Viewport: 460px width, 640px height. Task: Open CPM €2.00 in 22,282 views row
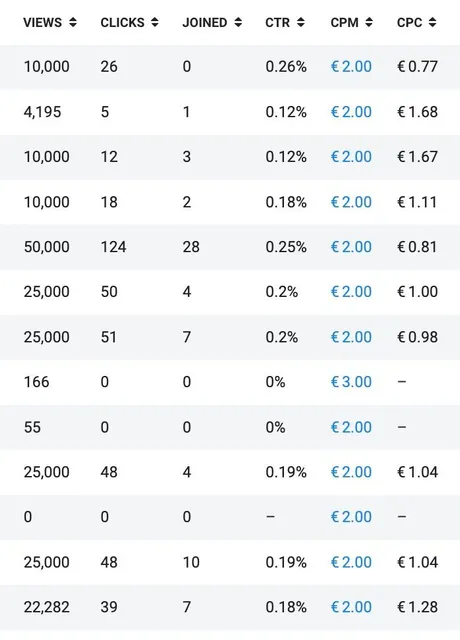(351, 607)
